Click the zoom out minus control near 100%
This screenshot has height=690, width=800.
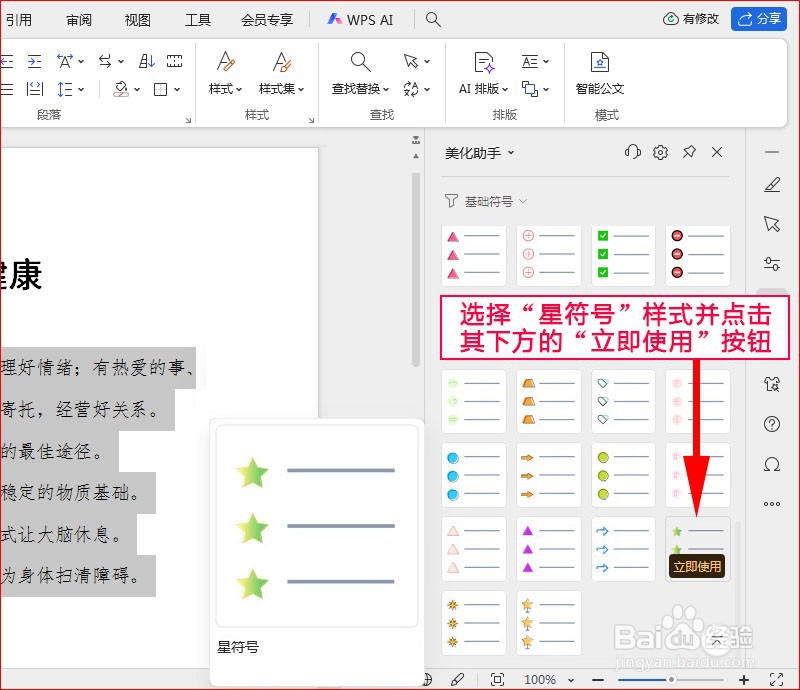[x=600, y=678]
